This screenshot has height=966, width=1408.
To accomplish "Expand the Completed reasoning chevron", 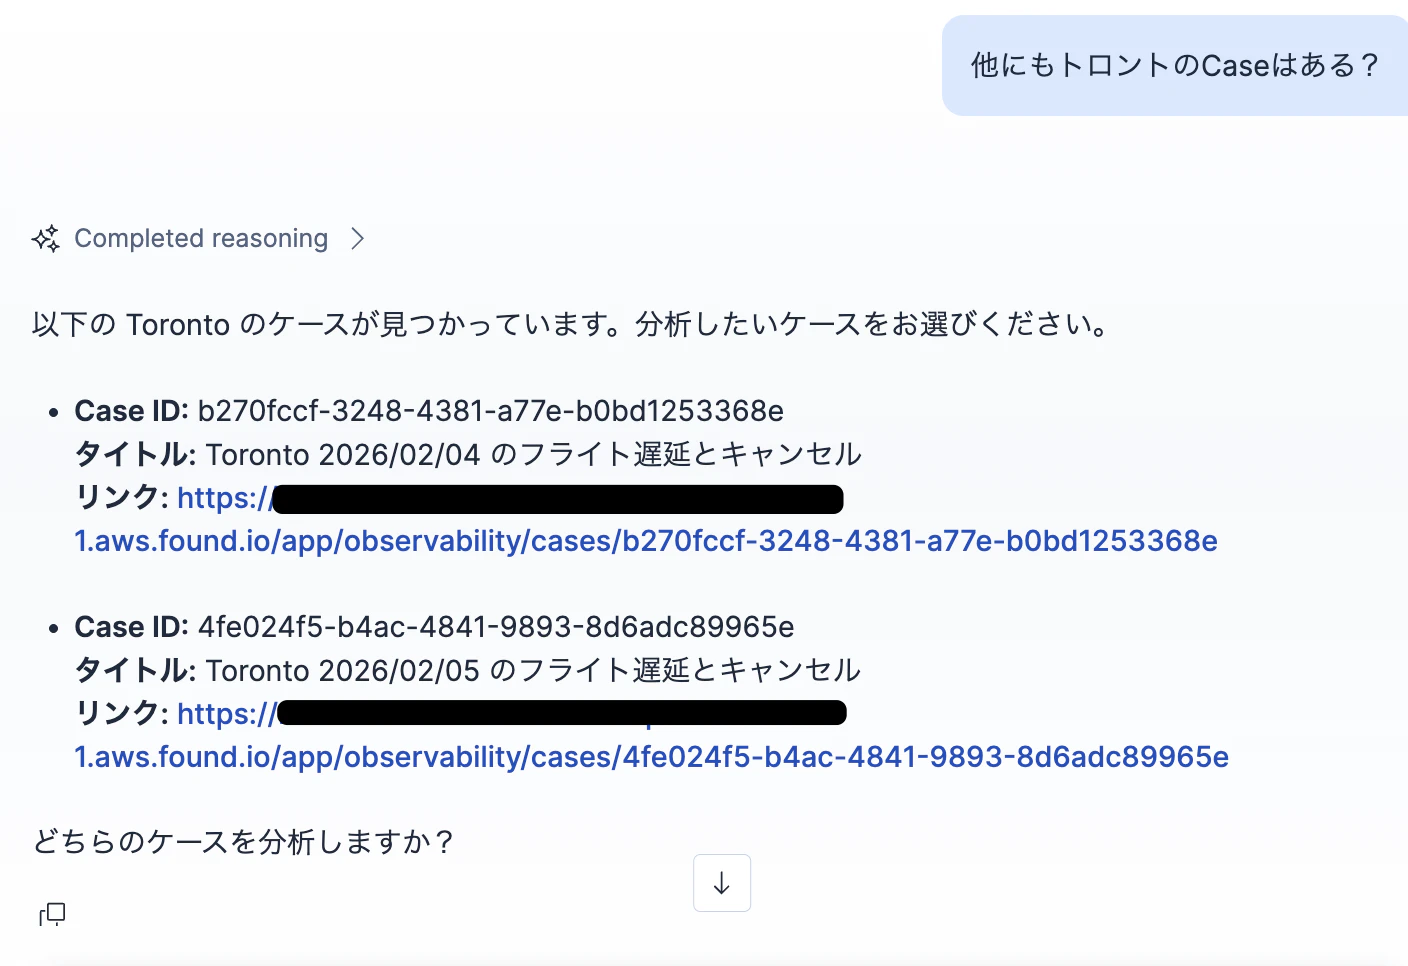I will [357, 239].
